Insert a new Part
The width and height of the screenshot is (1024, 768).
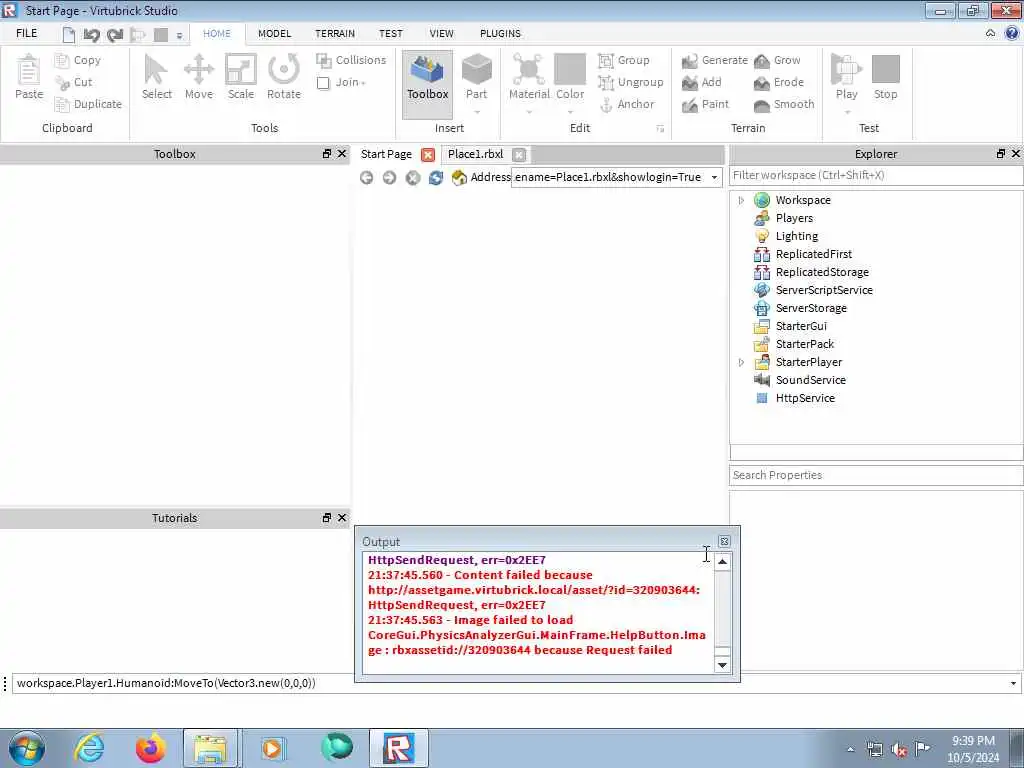(477, 77)
